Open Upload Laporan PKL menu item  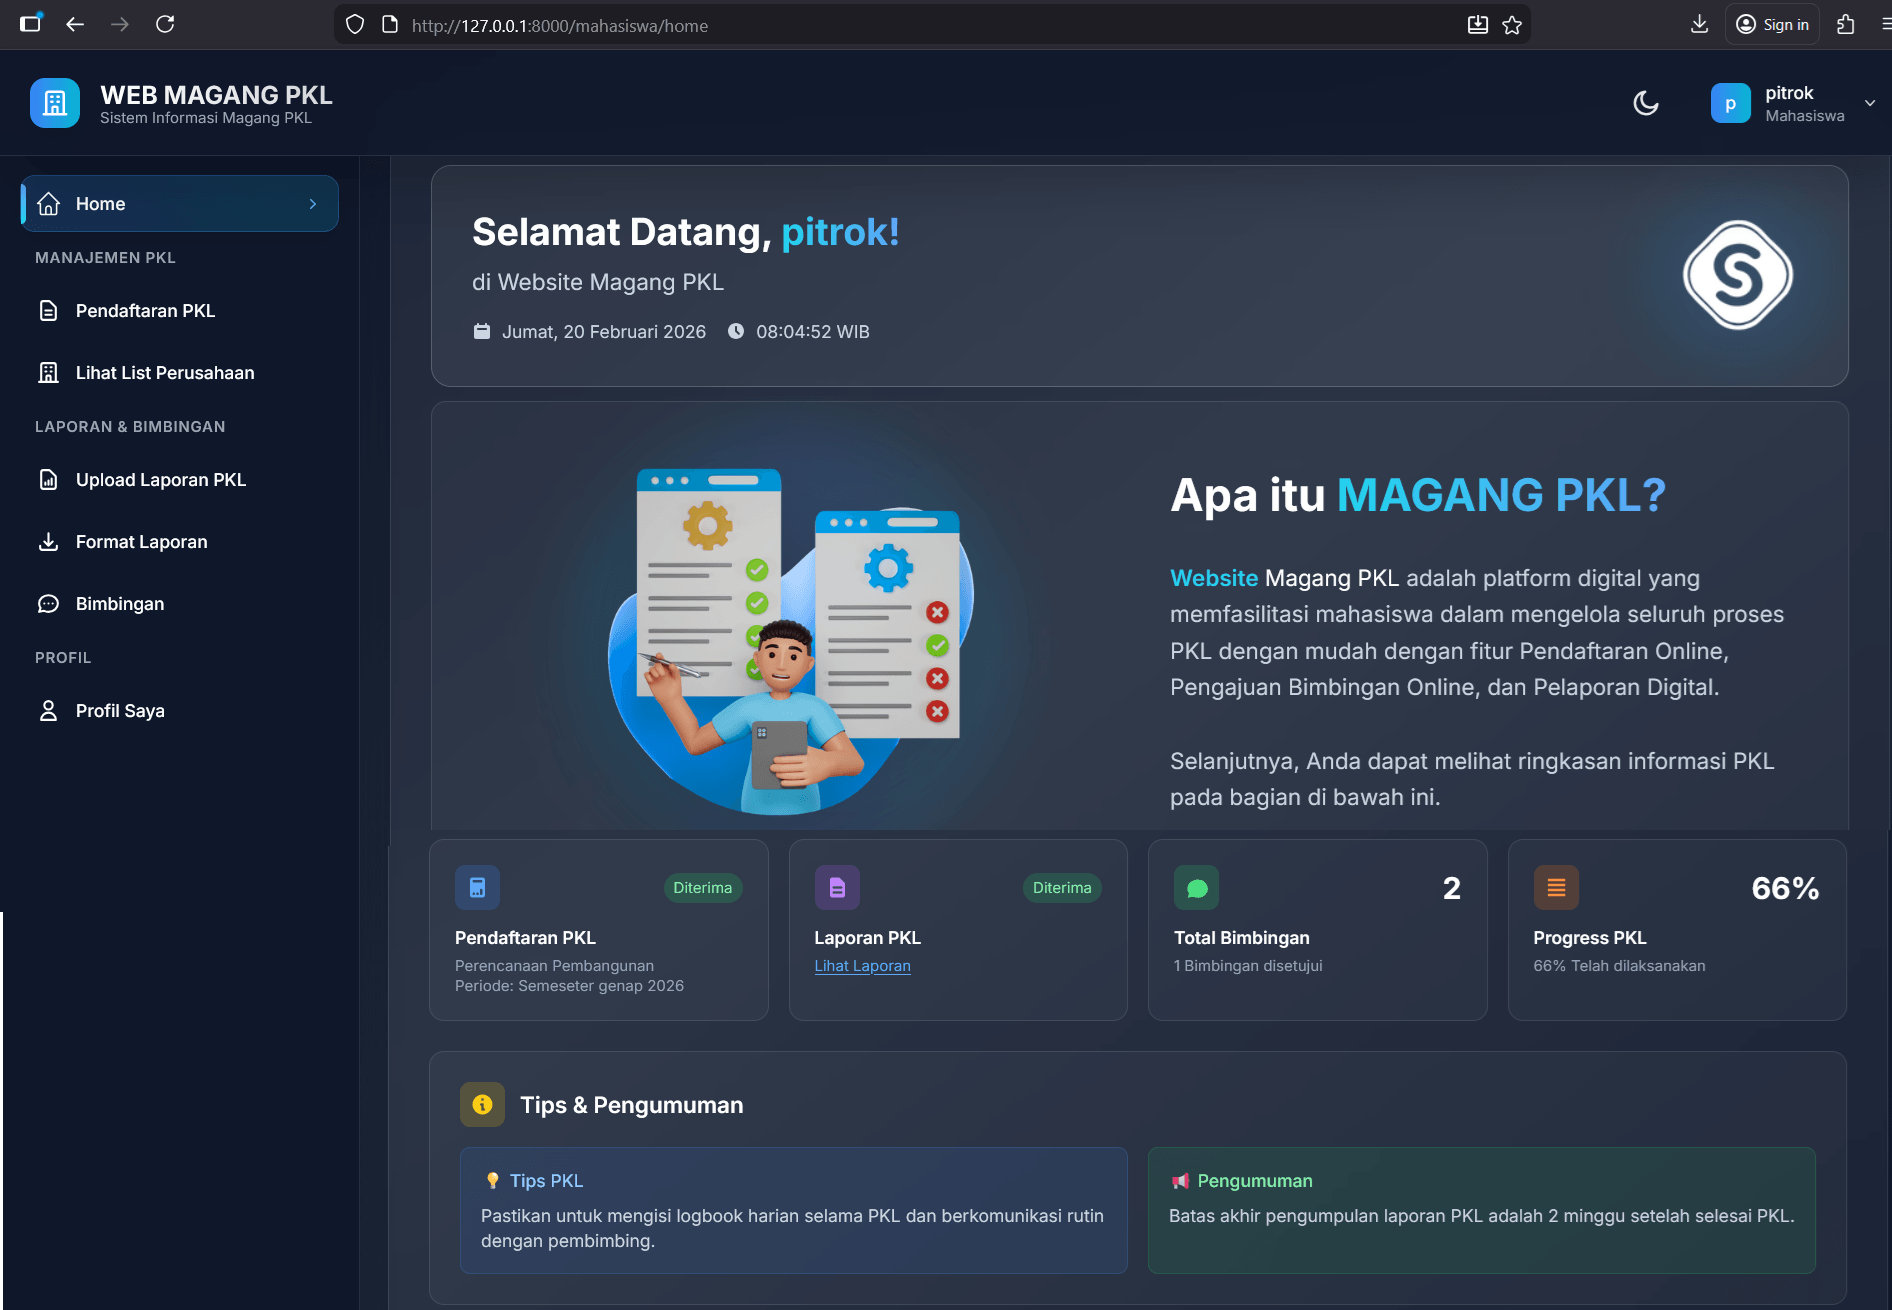(x=180, y=480)
